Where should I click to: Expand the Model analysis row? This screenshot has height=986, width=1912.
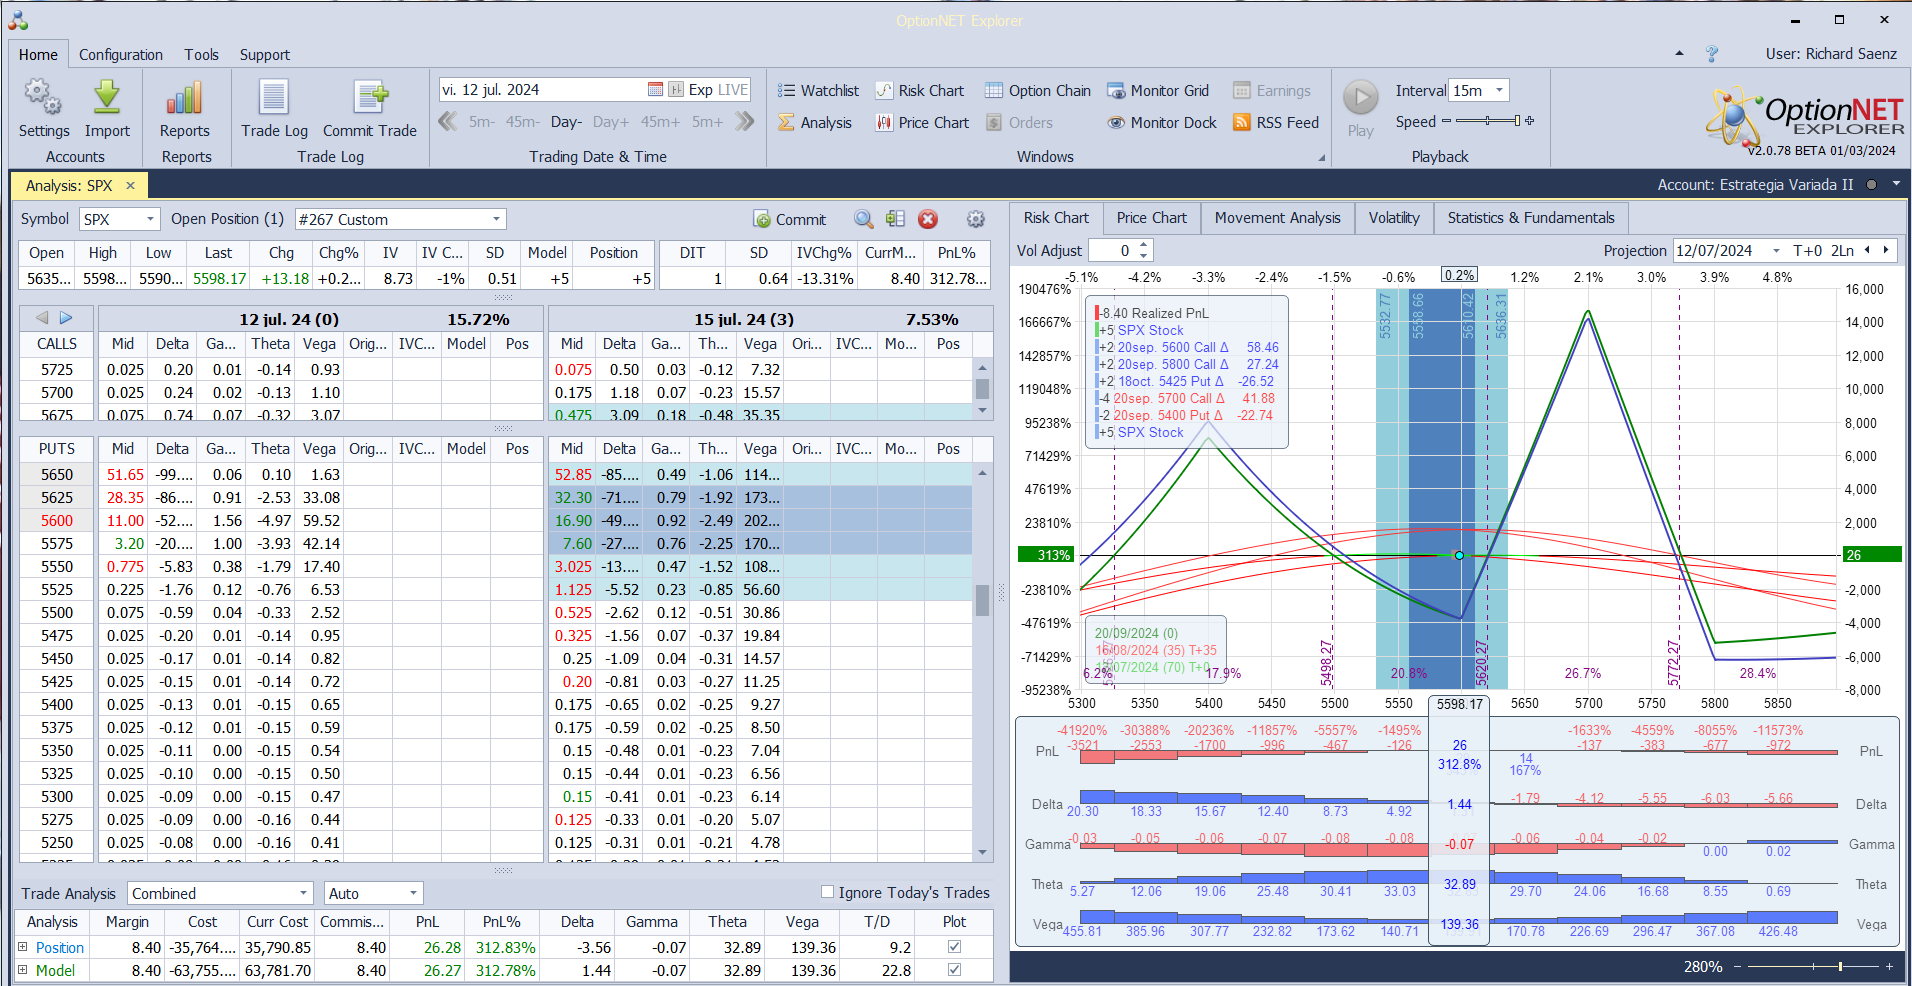(23, 969)
